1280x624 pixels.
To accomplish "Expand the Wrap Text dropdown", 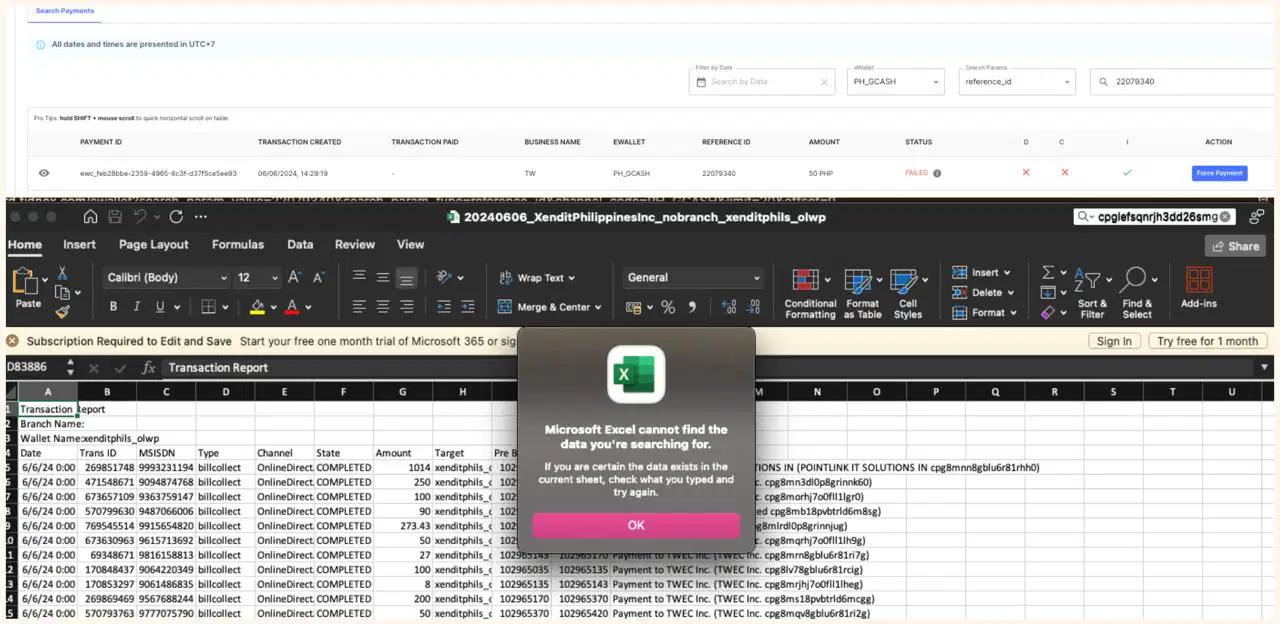I will point(571,278).
